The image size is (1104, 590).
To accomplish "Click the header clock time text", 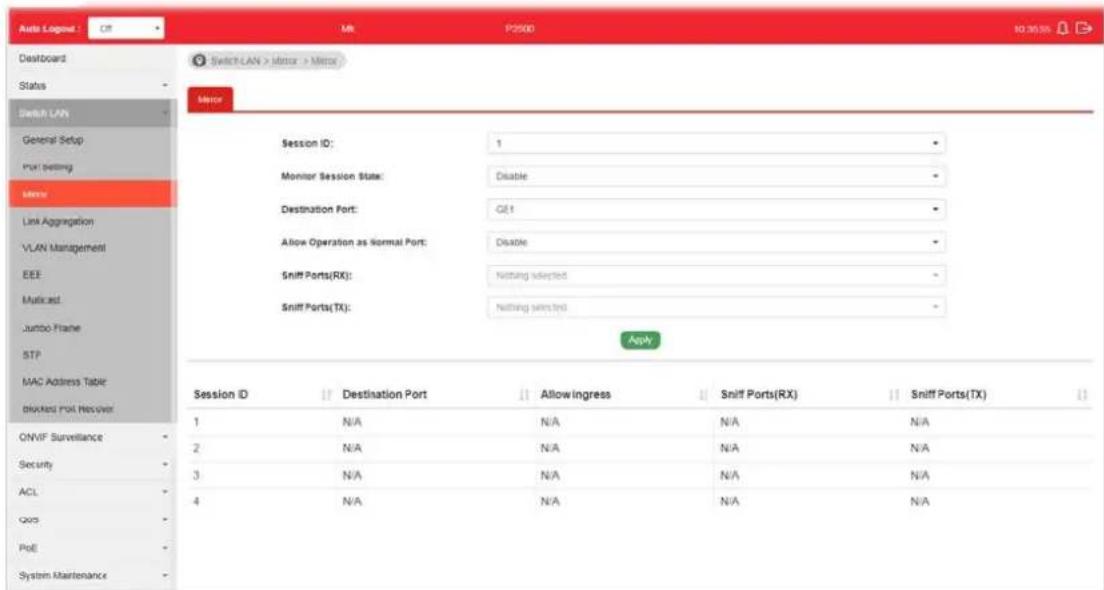I will pyautogui.click(x=1031, y=30).
